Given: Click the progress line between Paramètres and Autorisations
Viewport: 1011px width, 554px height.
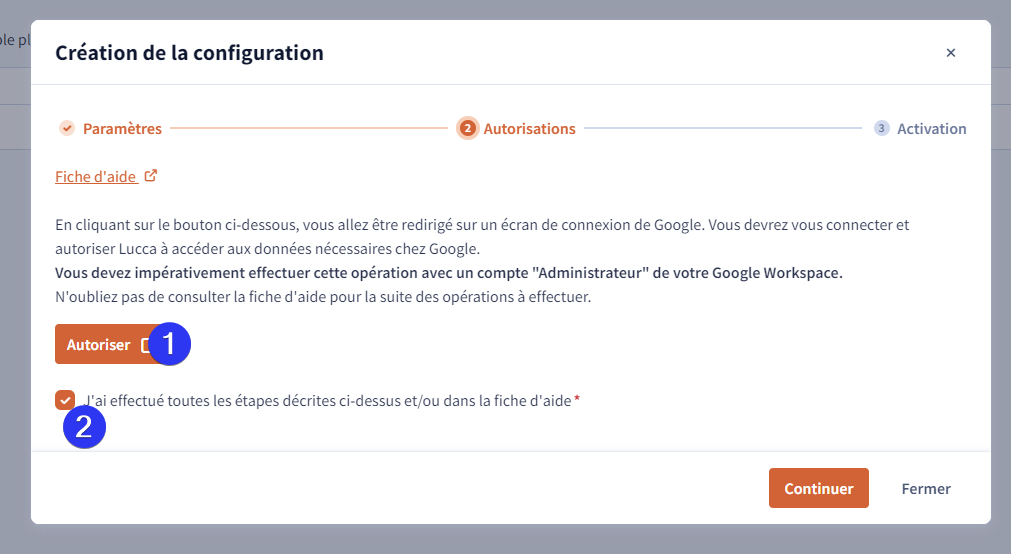Looking at the screenshot, I should pos(309,128).
